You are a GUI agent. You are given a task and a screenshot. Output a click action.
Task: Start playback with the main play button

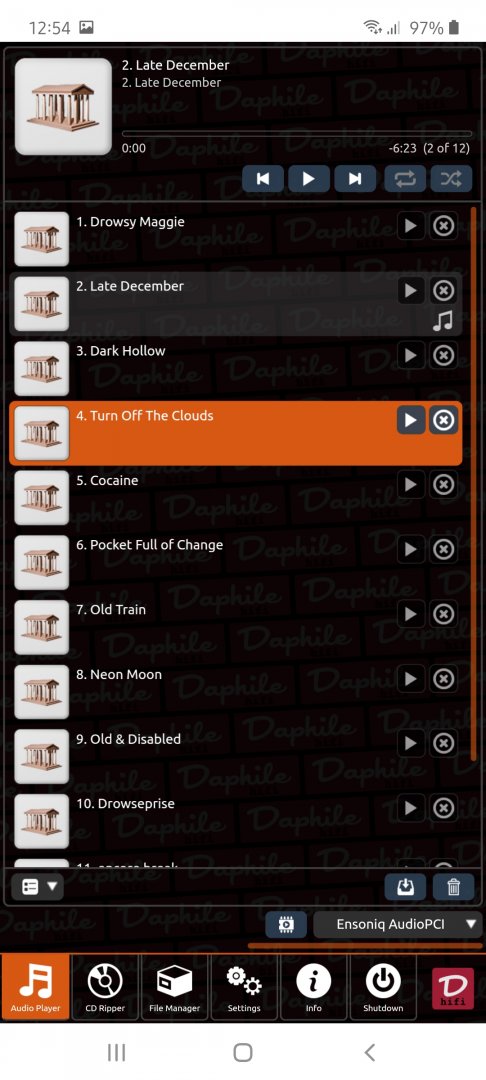308,179
